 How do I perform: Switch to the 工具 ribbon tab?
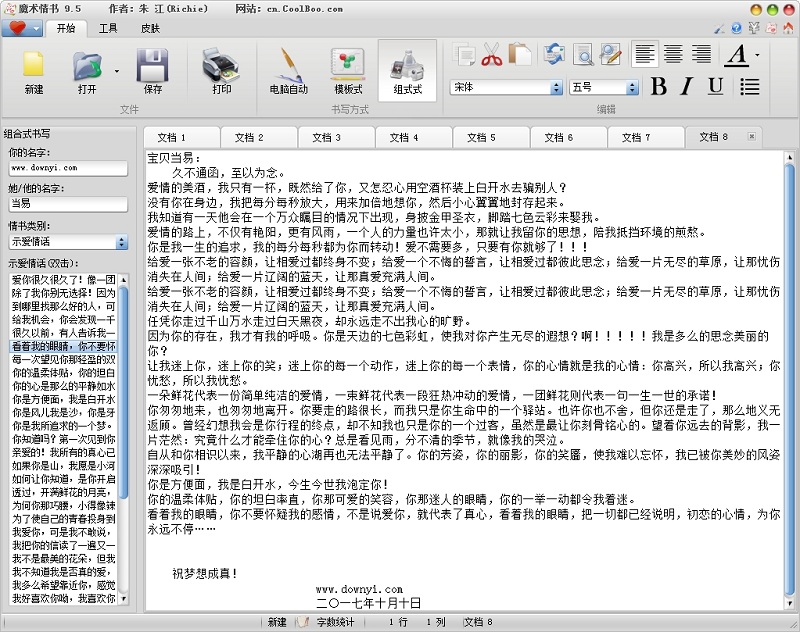pyautogui.click(x=109, y=28)
